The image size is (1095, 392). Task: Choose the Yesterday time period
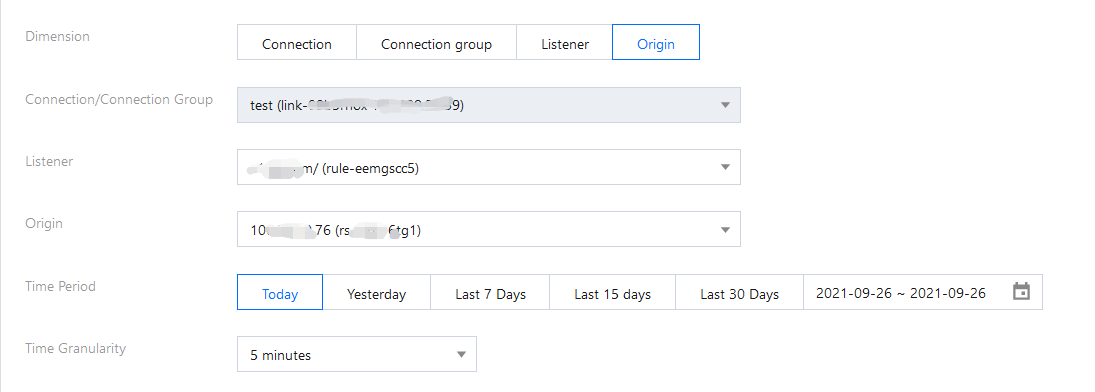tap(376, 292)
